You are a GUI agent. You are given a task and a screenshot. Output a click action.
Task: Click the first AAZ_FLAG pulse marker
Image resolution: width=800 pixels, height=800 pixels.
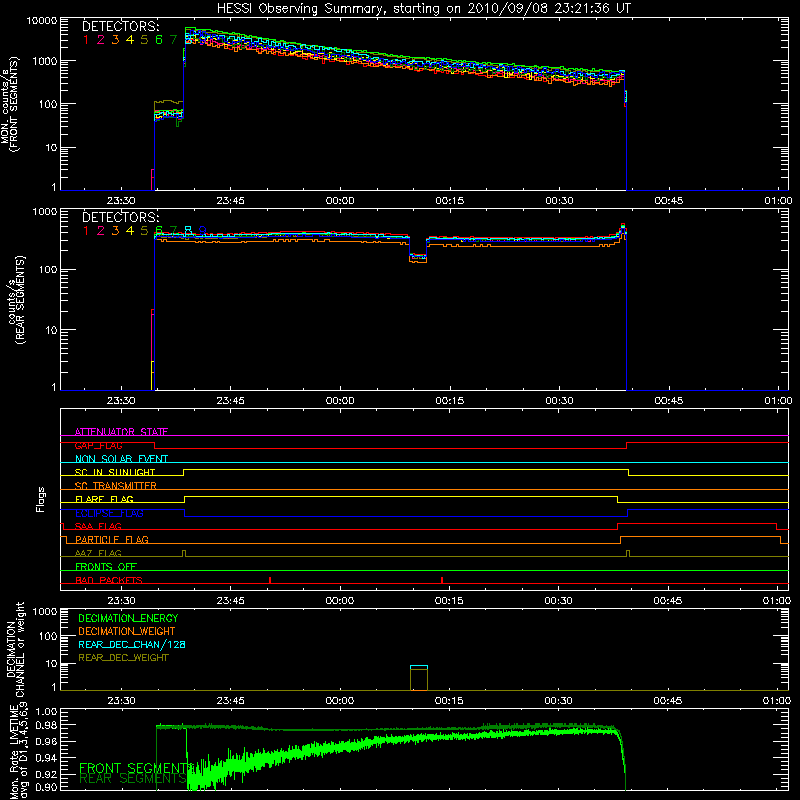[184, 553]
